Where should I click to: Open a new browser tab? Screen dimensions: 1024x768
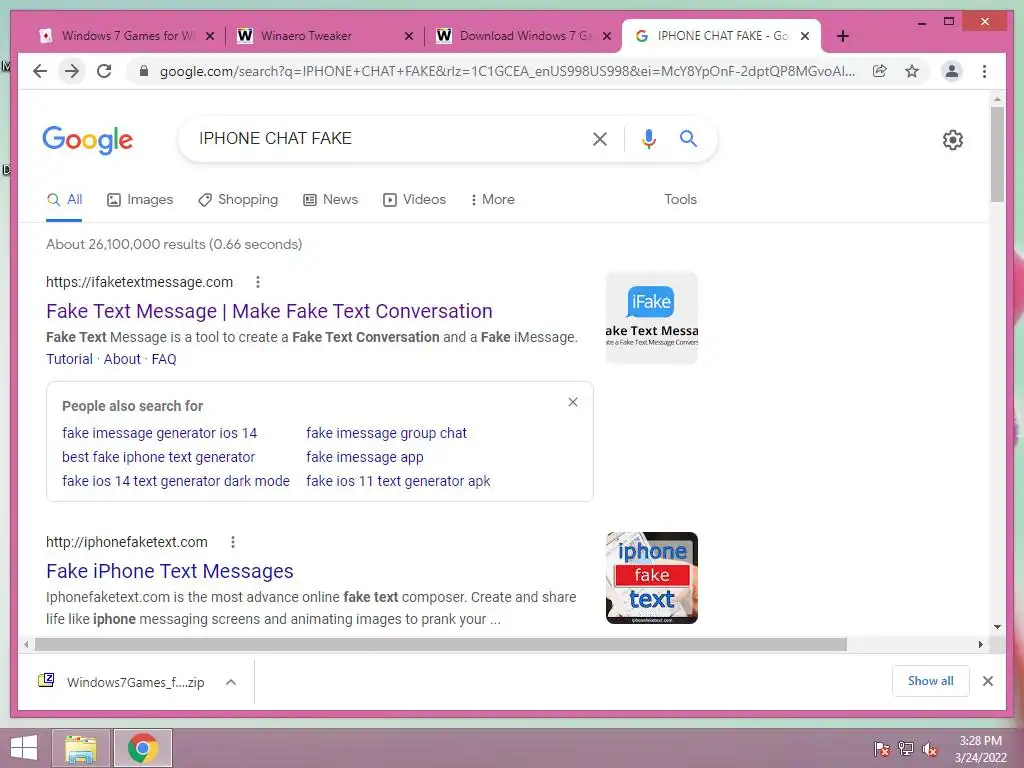point(842,36)
